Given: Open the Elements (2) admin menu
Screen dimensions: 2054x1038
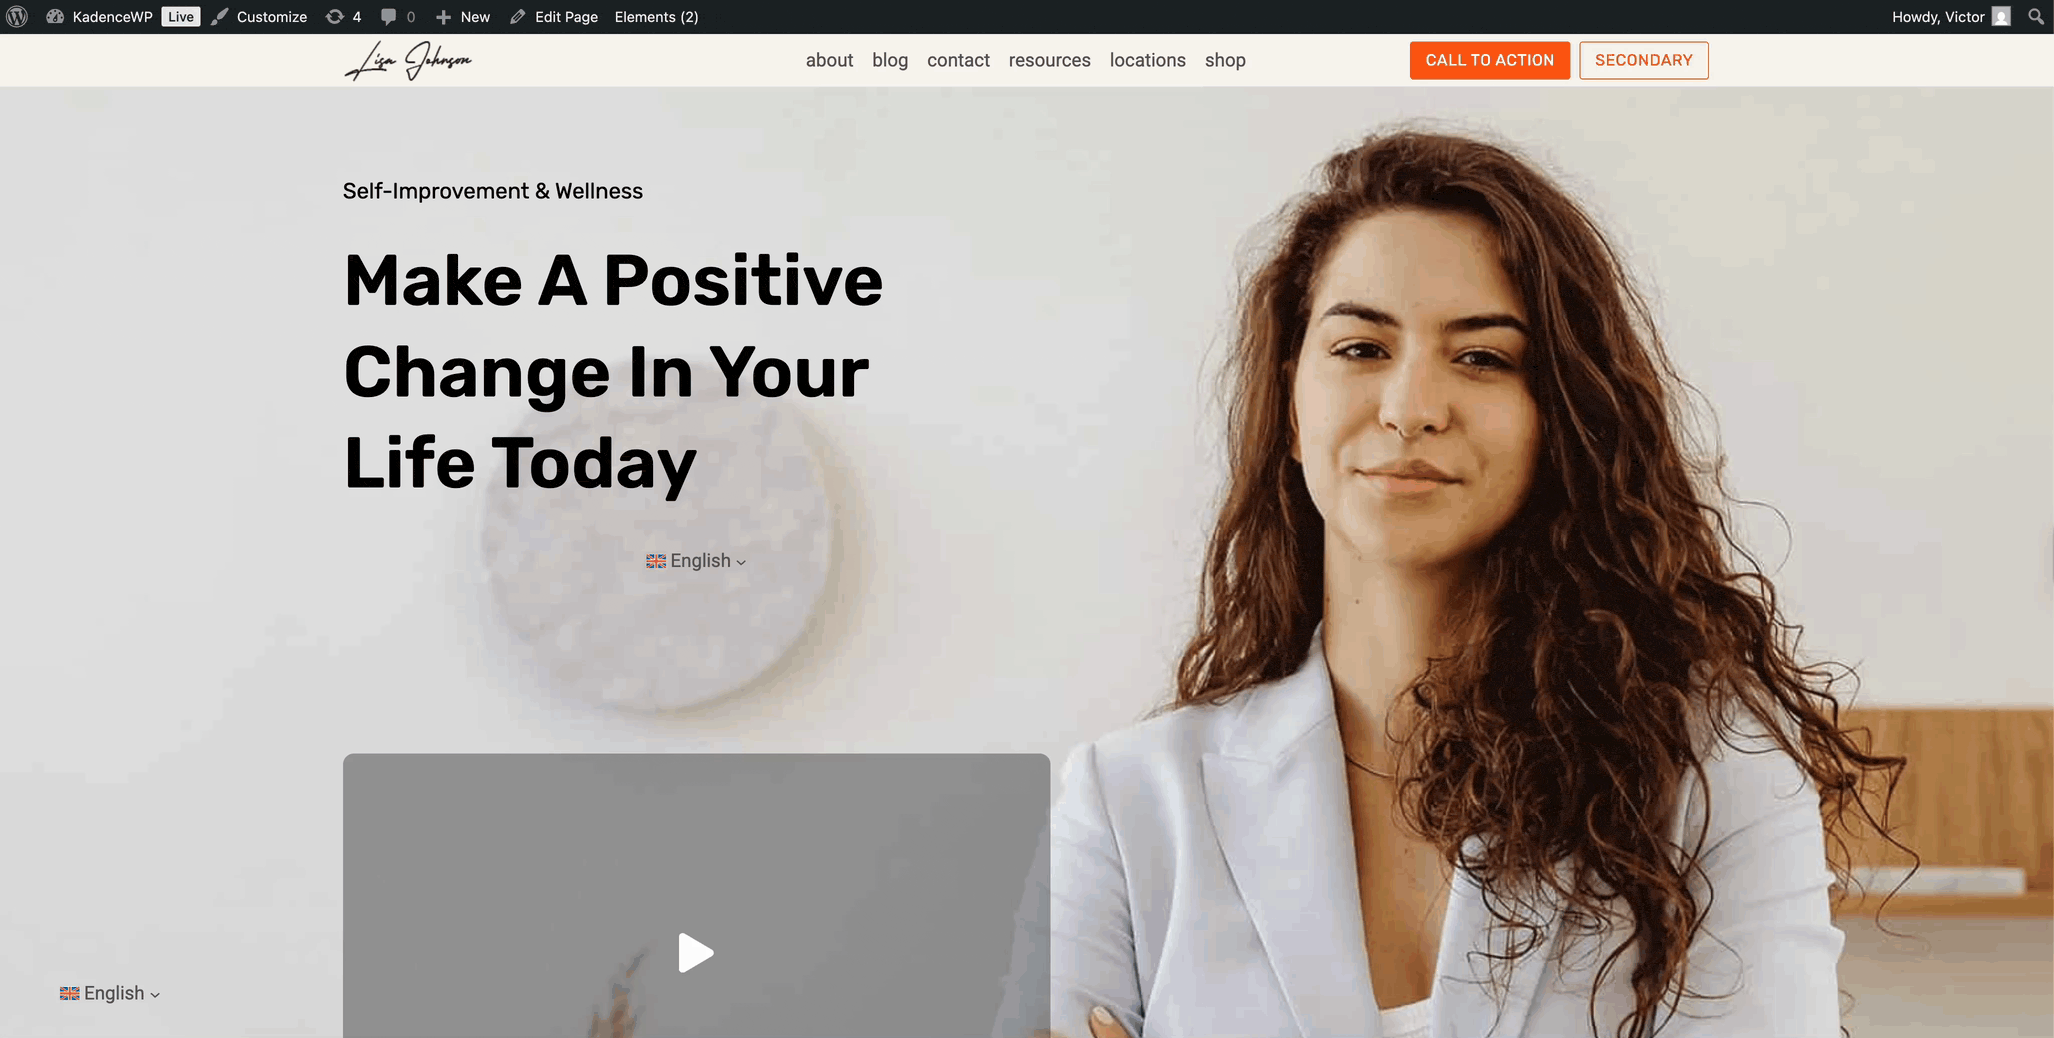Looking at the screenshot, I should (x=656, y=17).
